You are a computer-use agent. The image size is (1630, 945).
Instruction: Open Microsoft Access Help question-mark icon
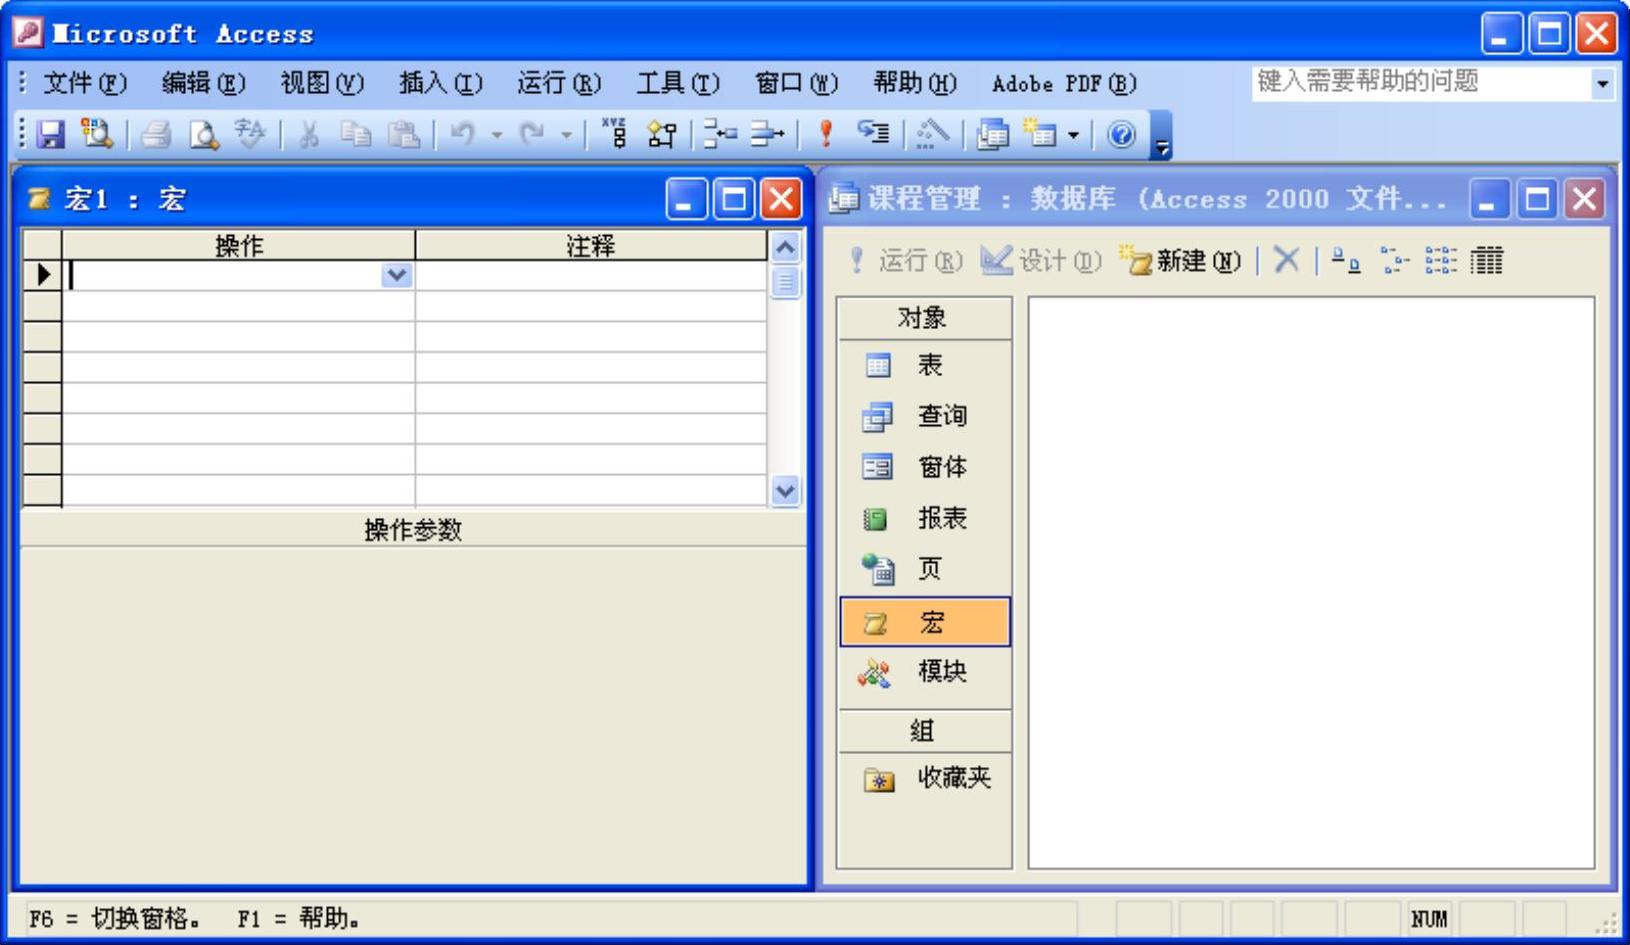click(1122, 134)
